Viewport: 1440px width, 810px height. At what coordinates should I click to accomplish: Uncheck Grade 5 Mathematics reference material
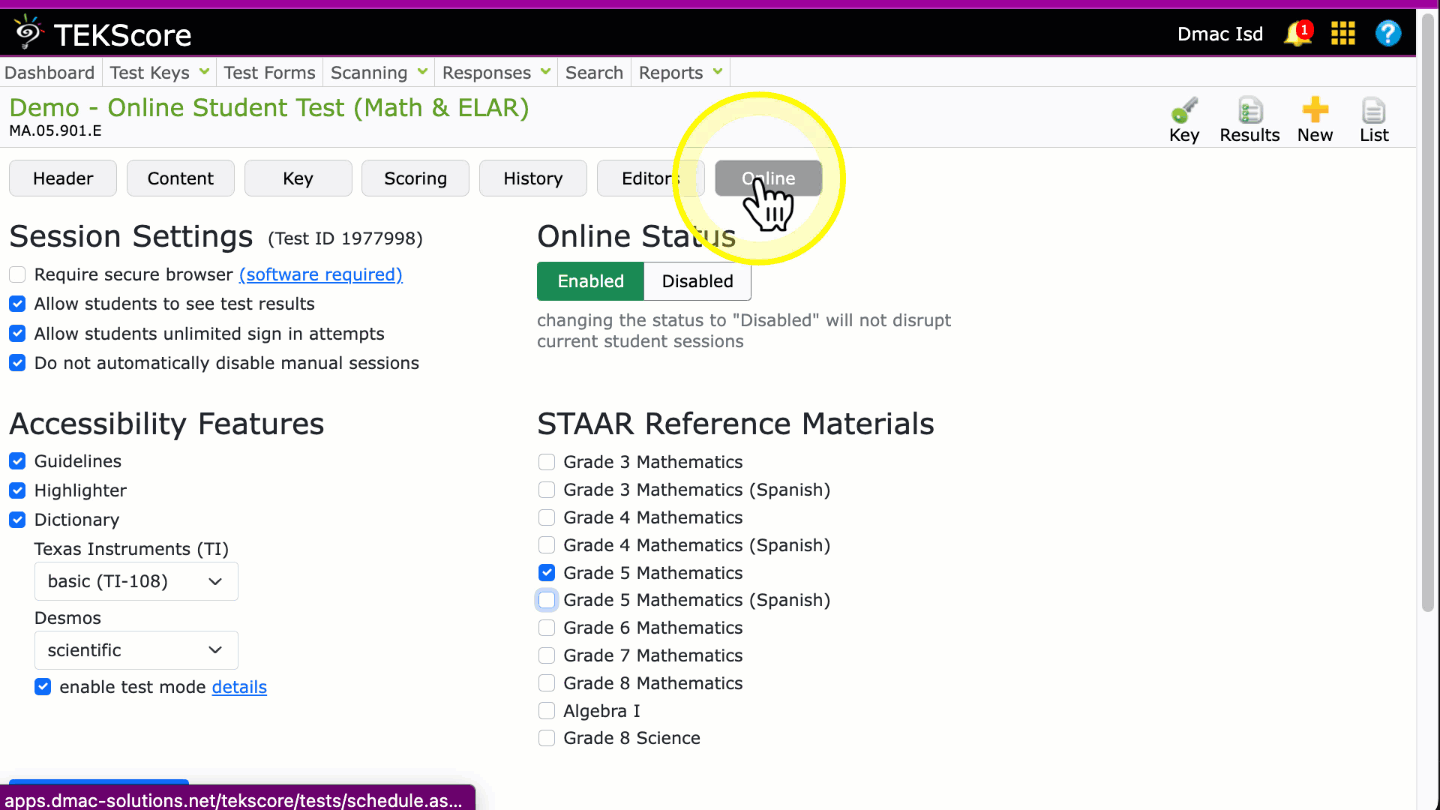click(546, 573)
